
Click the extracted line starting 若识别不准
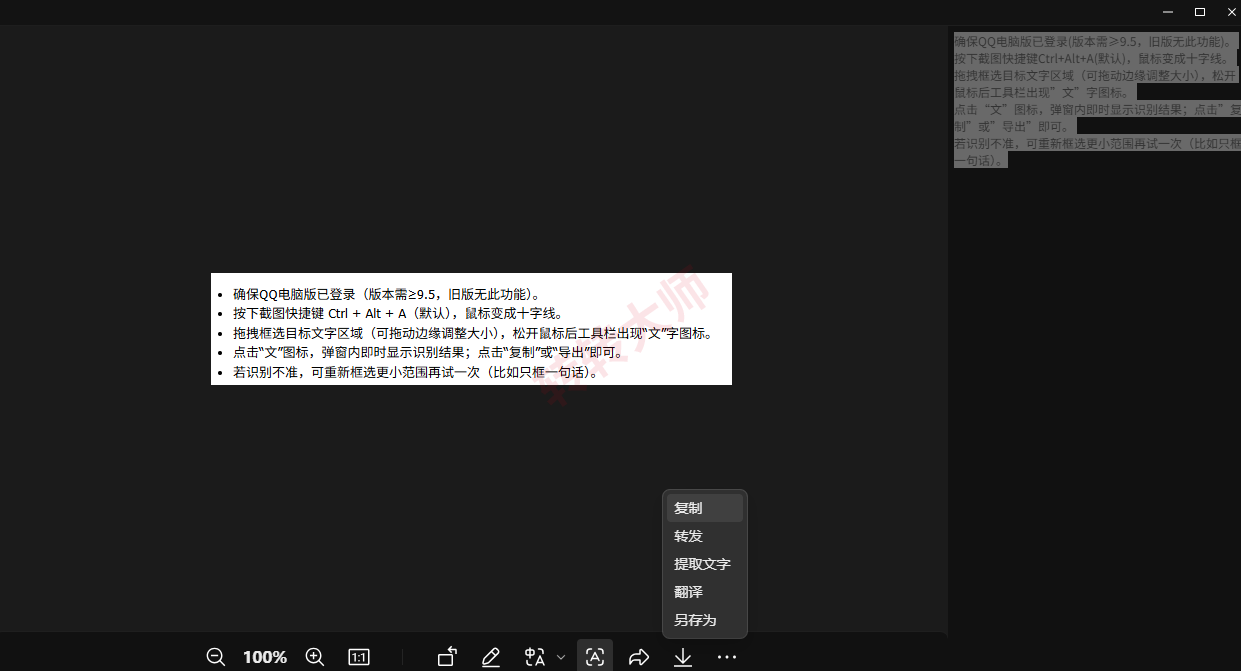tap(1097, 151)
